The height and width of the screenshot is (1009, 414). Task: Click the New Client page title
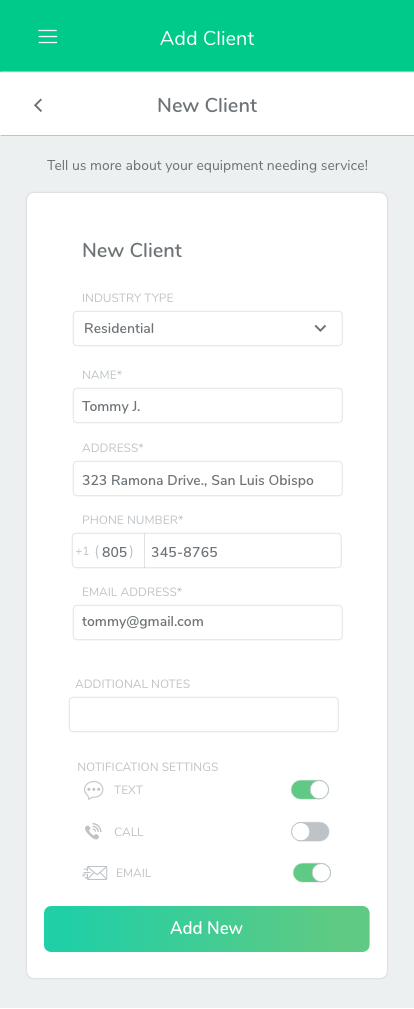click(x=207, y=105)
